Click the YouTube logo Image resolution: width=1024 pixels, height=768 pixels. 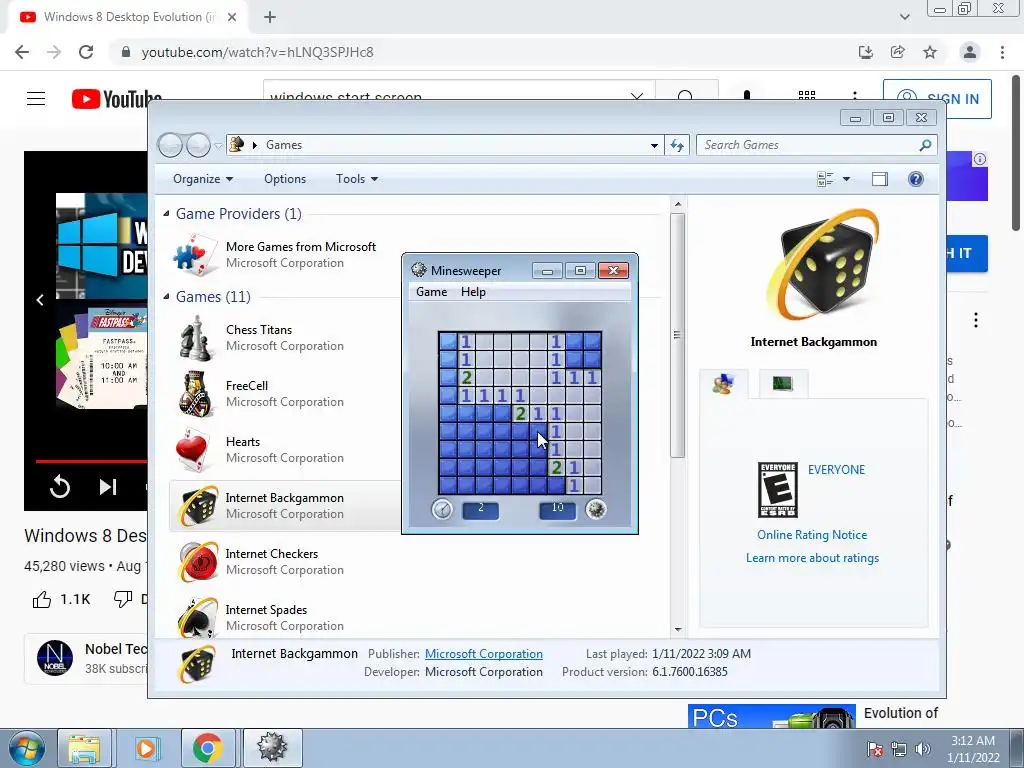[116, 99]
